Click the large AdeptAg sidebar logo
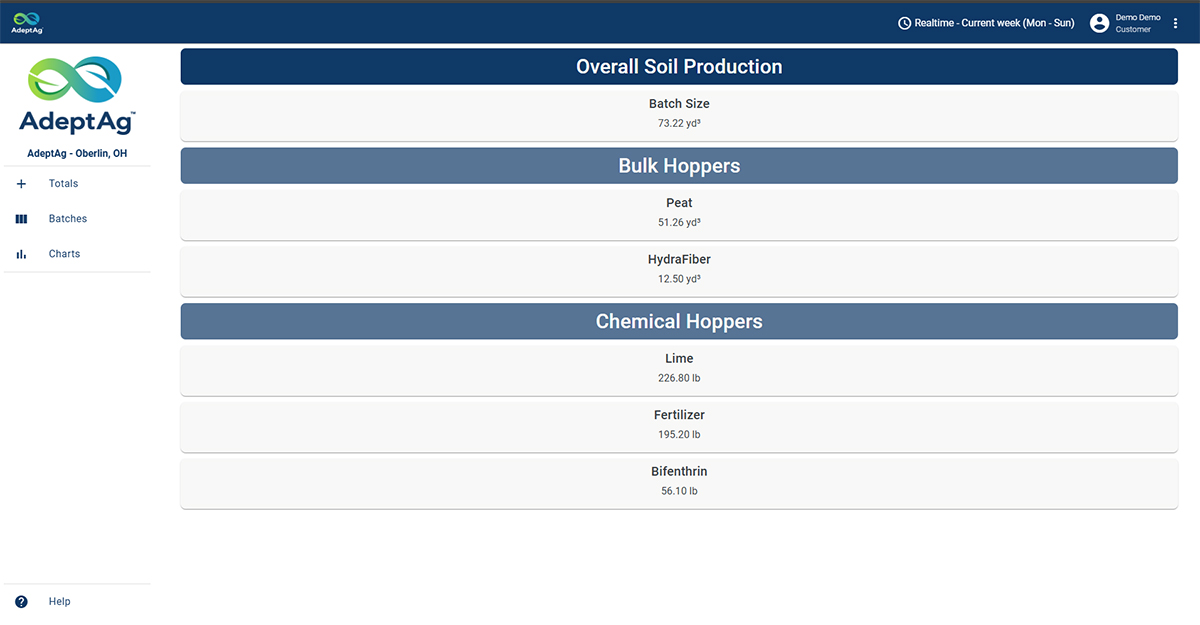The width and height of the screenshot is (1200, 625). (76, 95)
